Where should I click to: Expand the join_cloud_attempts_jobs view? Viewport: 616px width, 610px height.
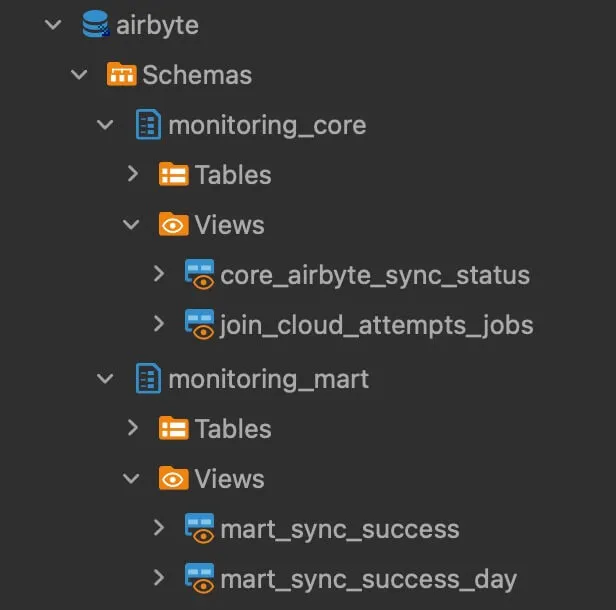click(159, 324)
